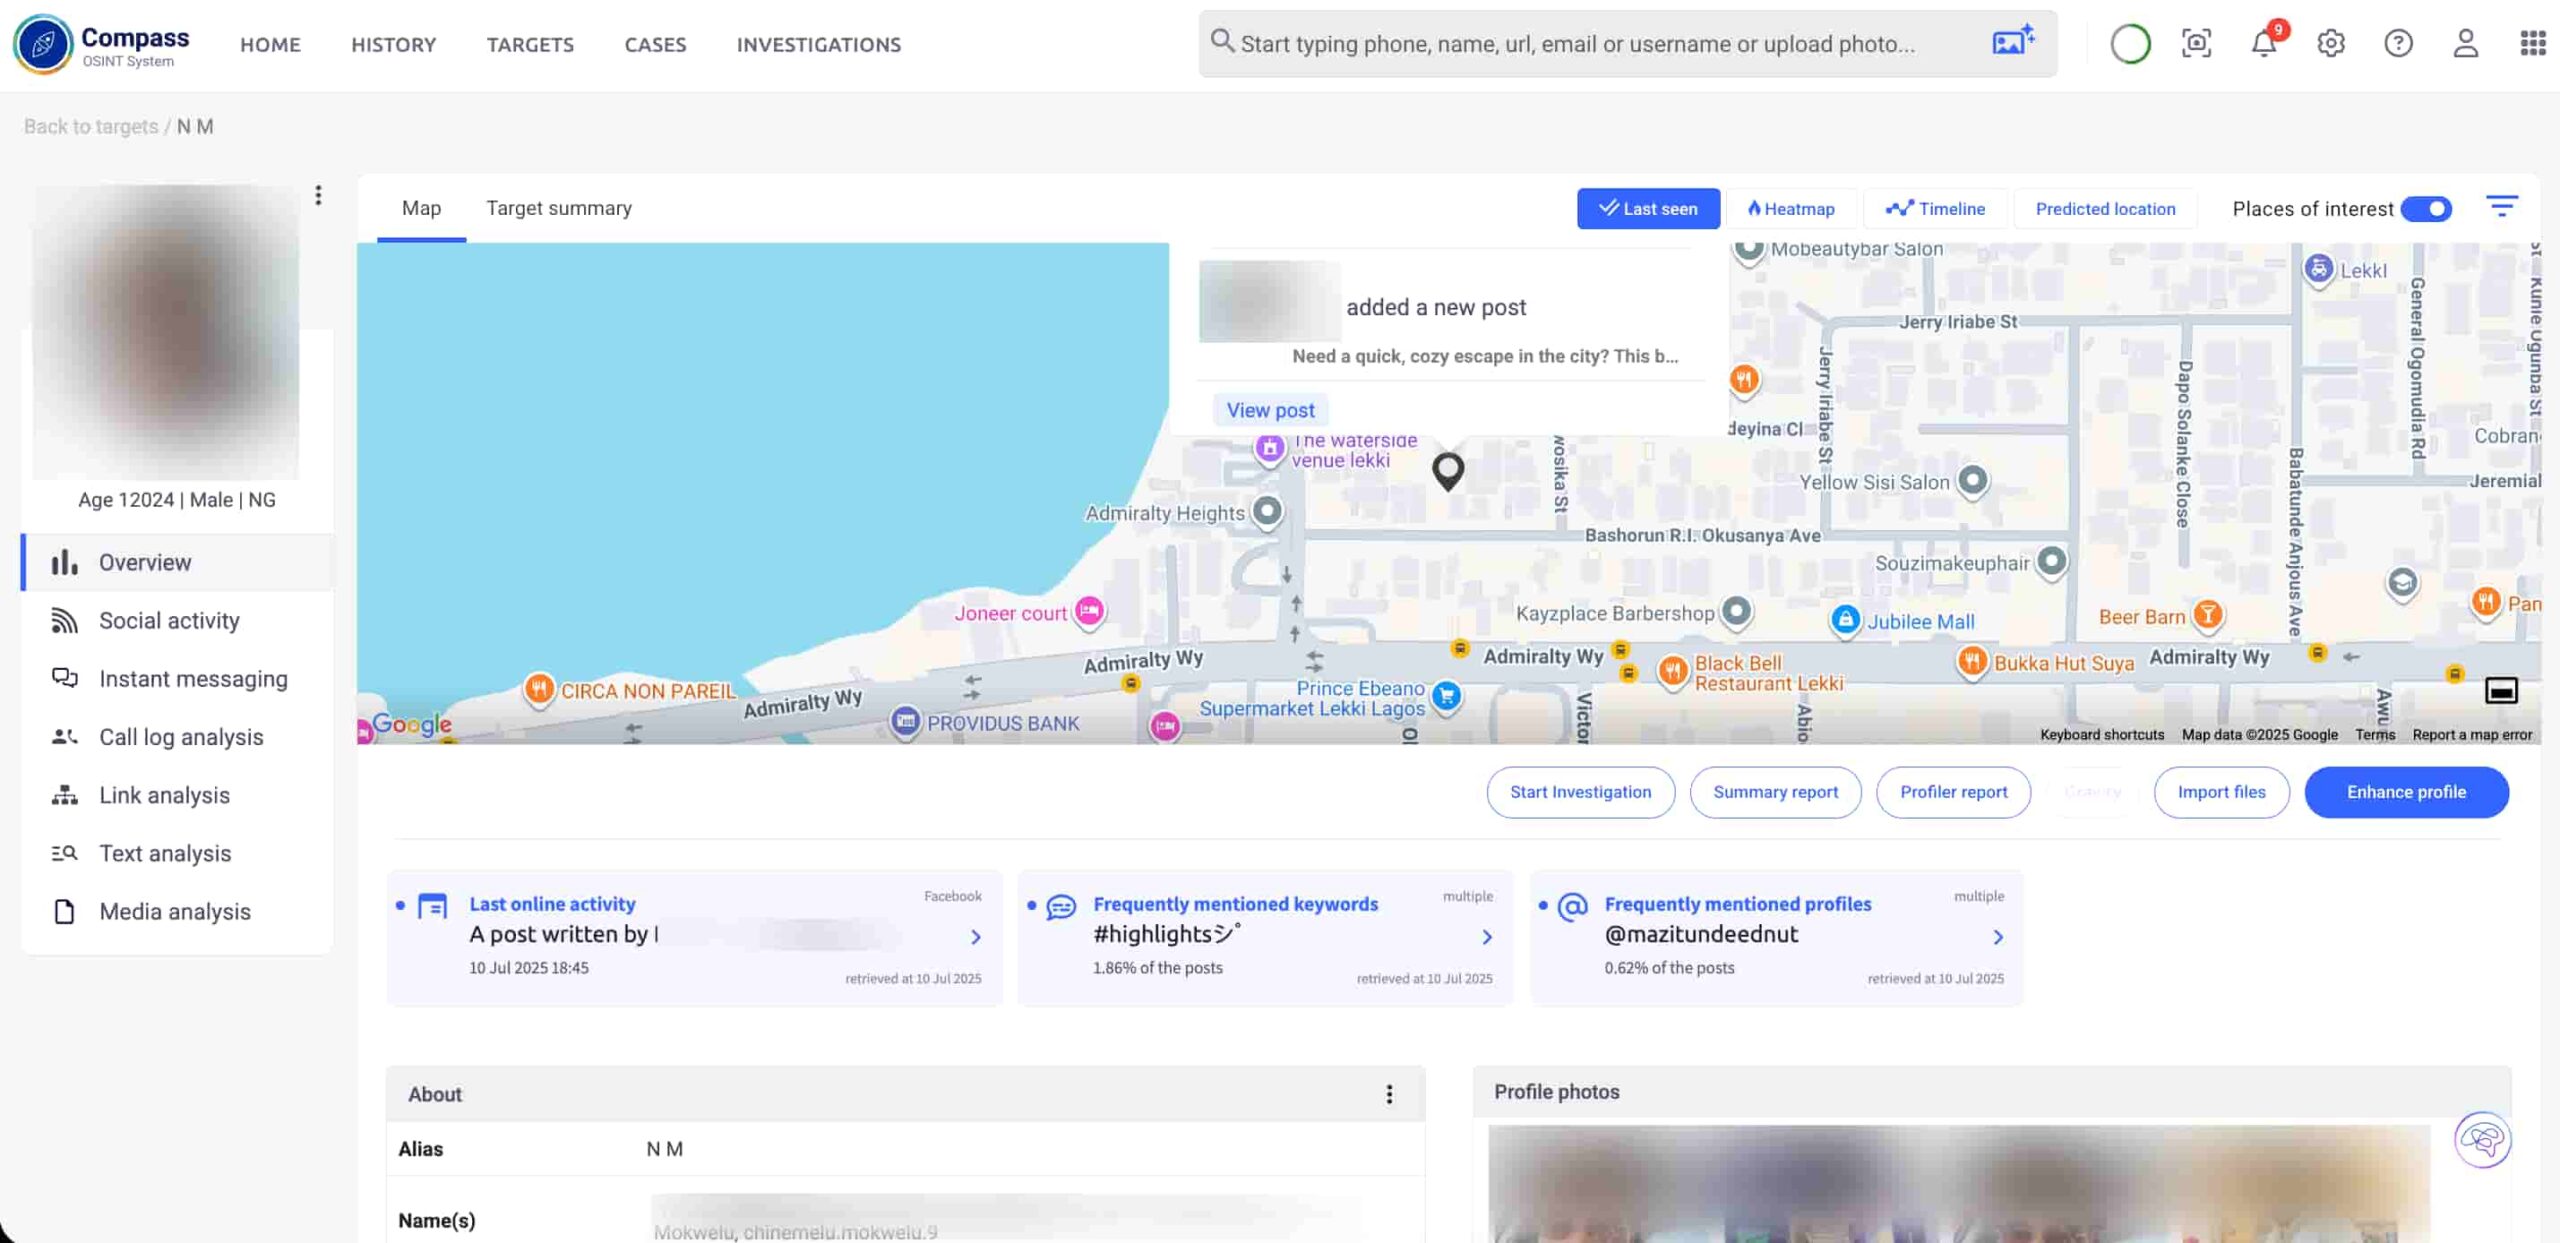Click the Enhance profile button

click(2405, 792)
